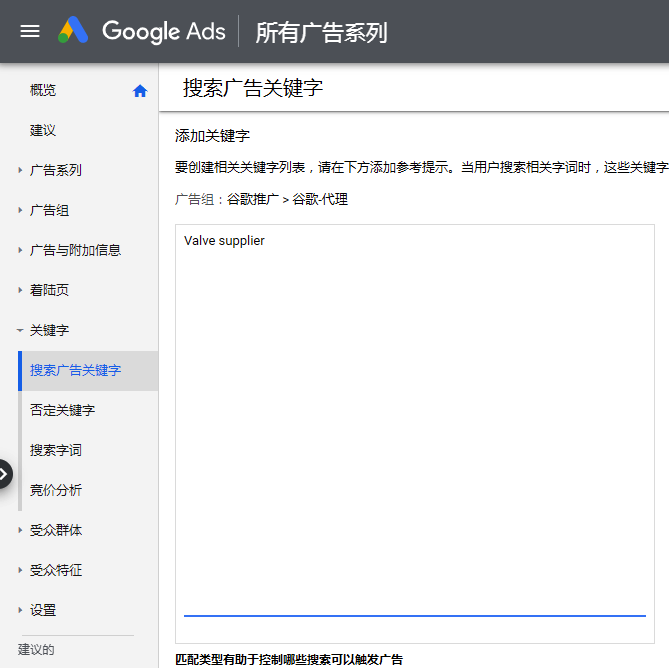Viewport: 669px width, 668px height.
Task: Expand the 受众特征 section
Action: tap(20, 570)
